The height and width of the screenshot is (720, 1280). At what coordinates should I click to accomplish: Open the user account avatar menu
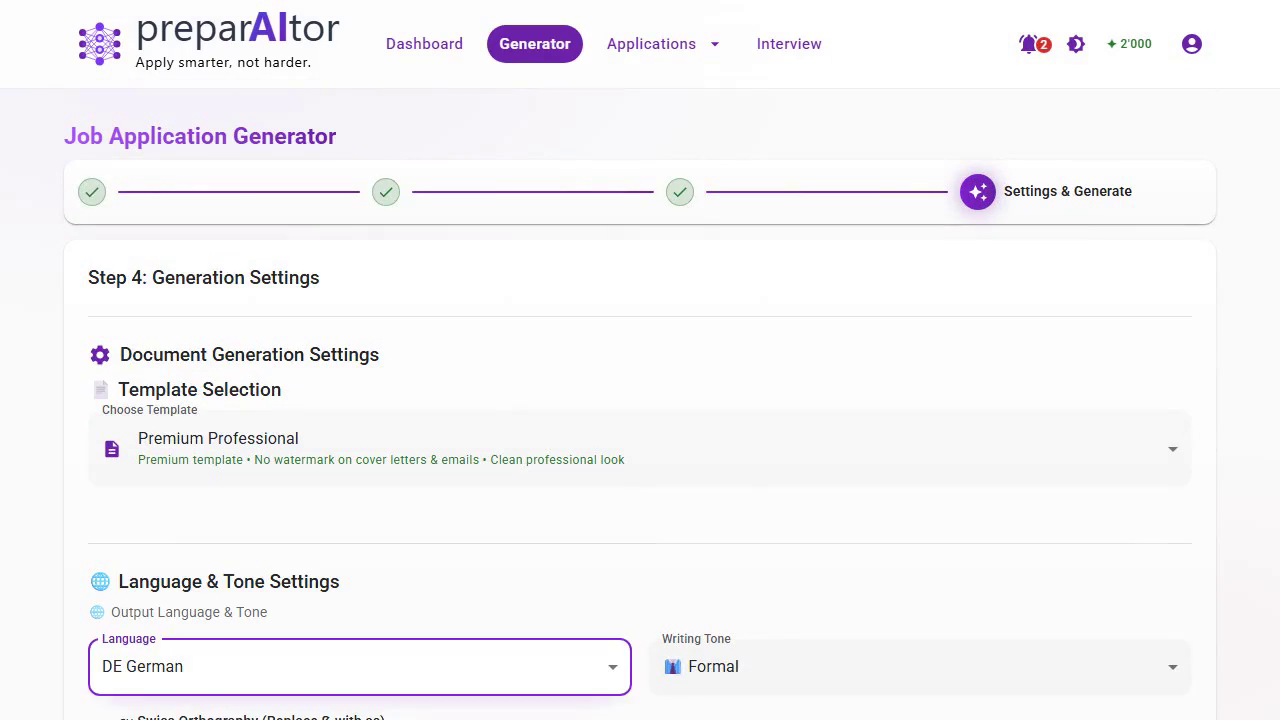1191,44
